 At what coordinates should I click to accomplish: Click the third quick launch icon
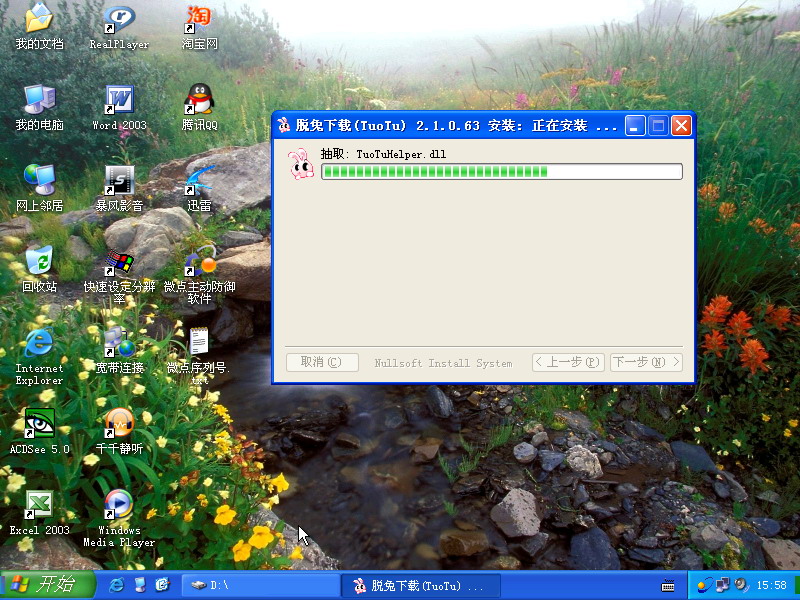162,585
